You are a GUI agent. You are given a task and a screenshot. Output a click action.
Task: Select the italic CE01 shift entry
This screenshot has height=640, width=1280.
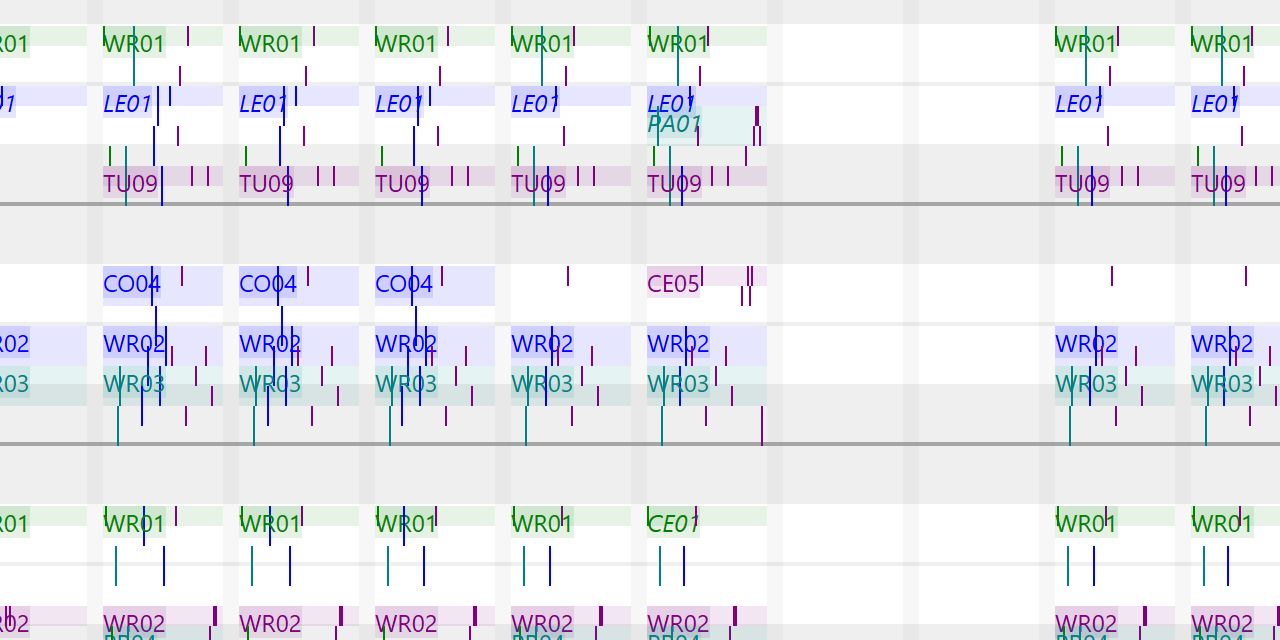pyautogui.click(x=672, y=521)
